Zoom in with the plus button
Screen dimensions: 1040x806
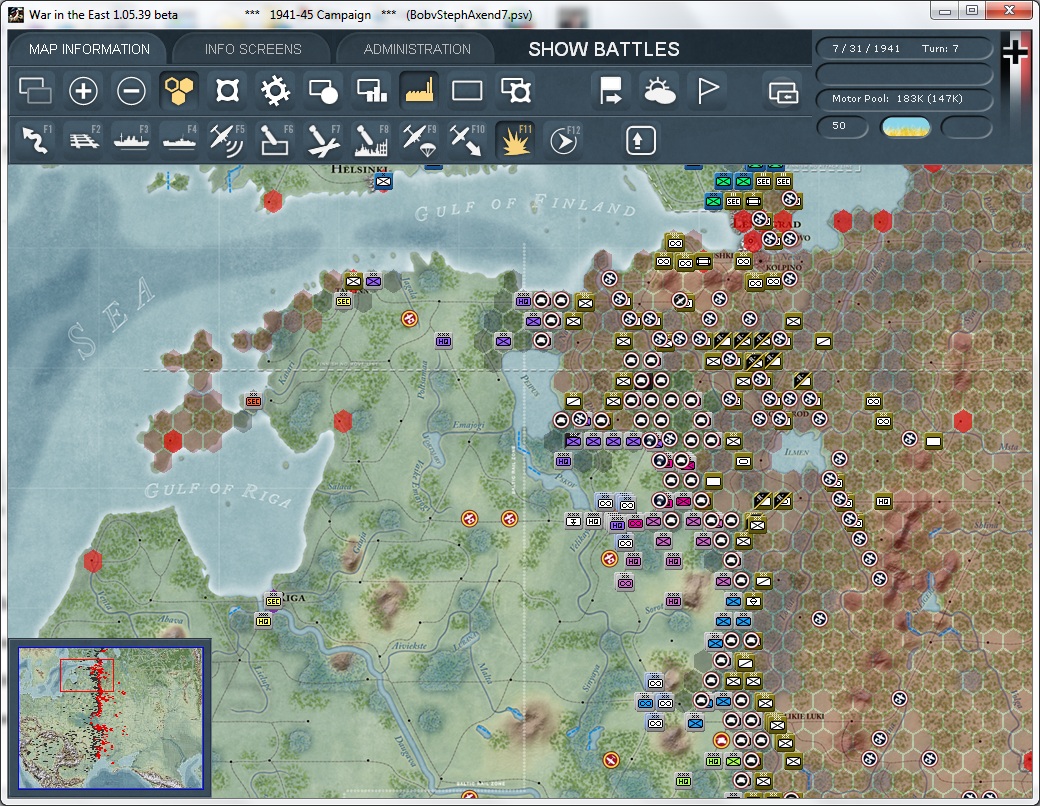(x=83, y=91)
